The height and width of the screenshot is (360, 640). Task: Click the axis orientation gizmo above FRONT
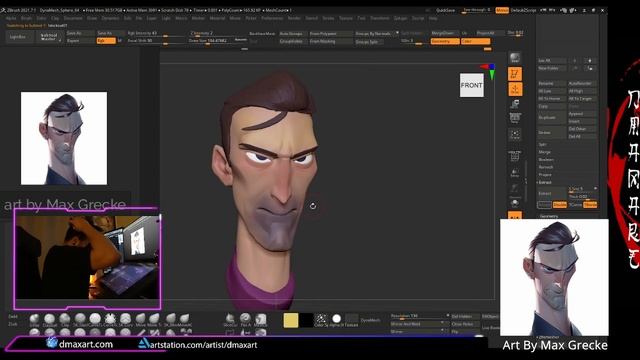[x=489, y=70]
